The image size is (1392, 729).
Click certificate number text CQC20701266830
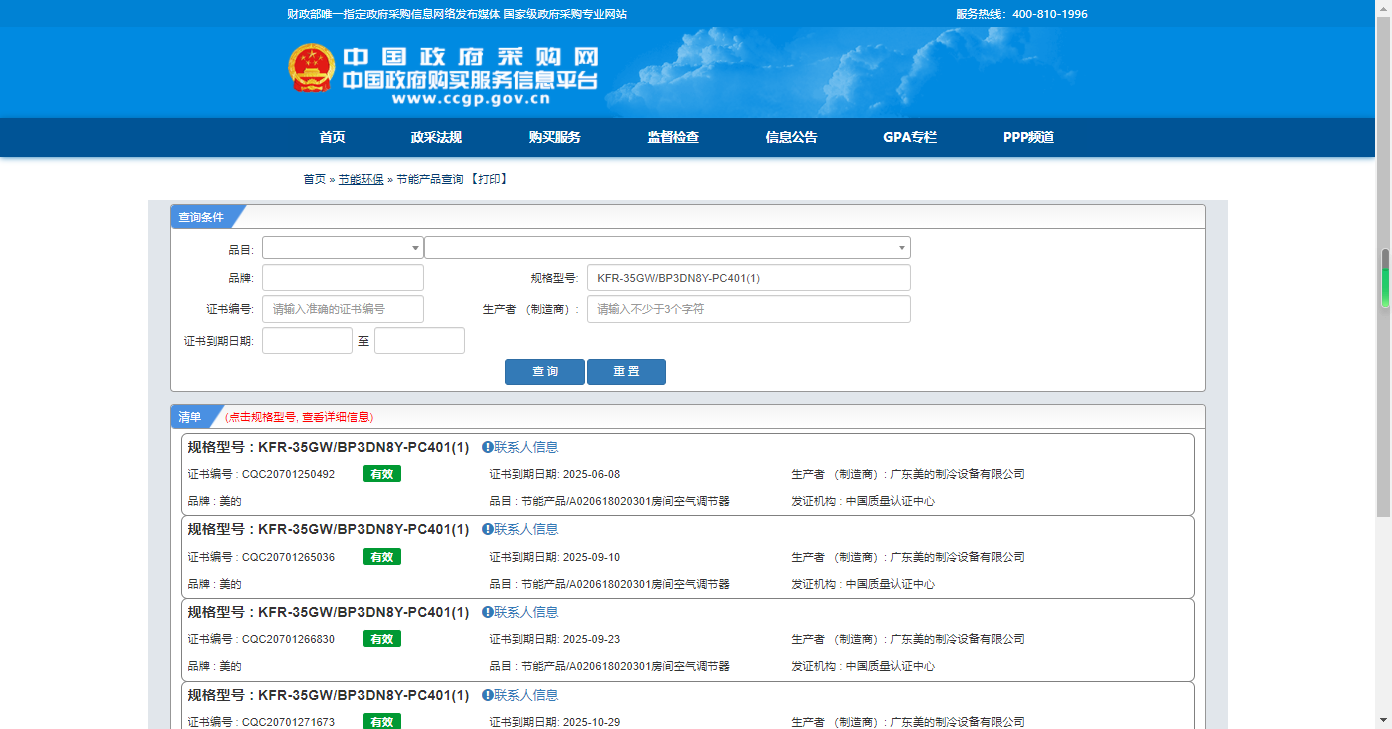[x=289, y=639]
